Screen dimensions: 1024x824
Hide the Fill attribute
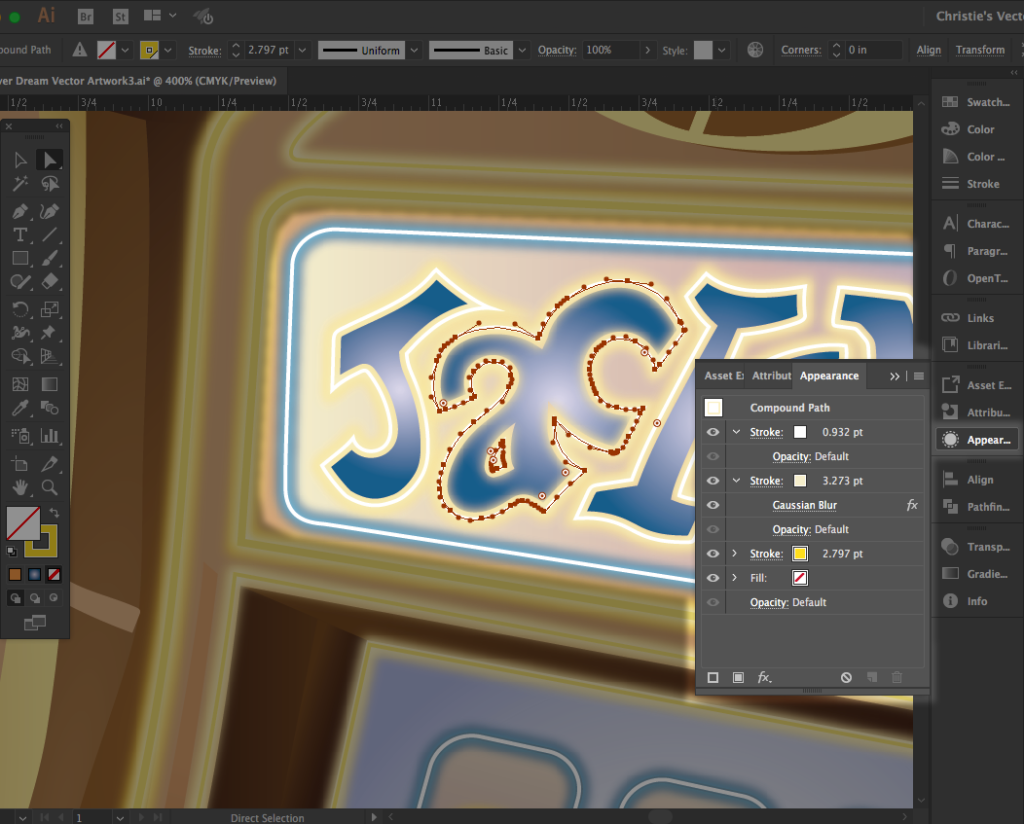[713, 578]
